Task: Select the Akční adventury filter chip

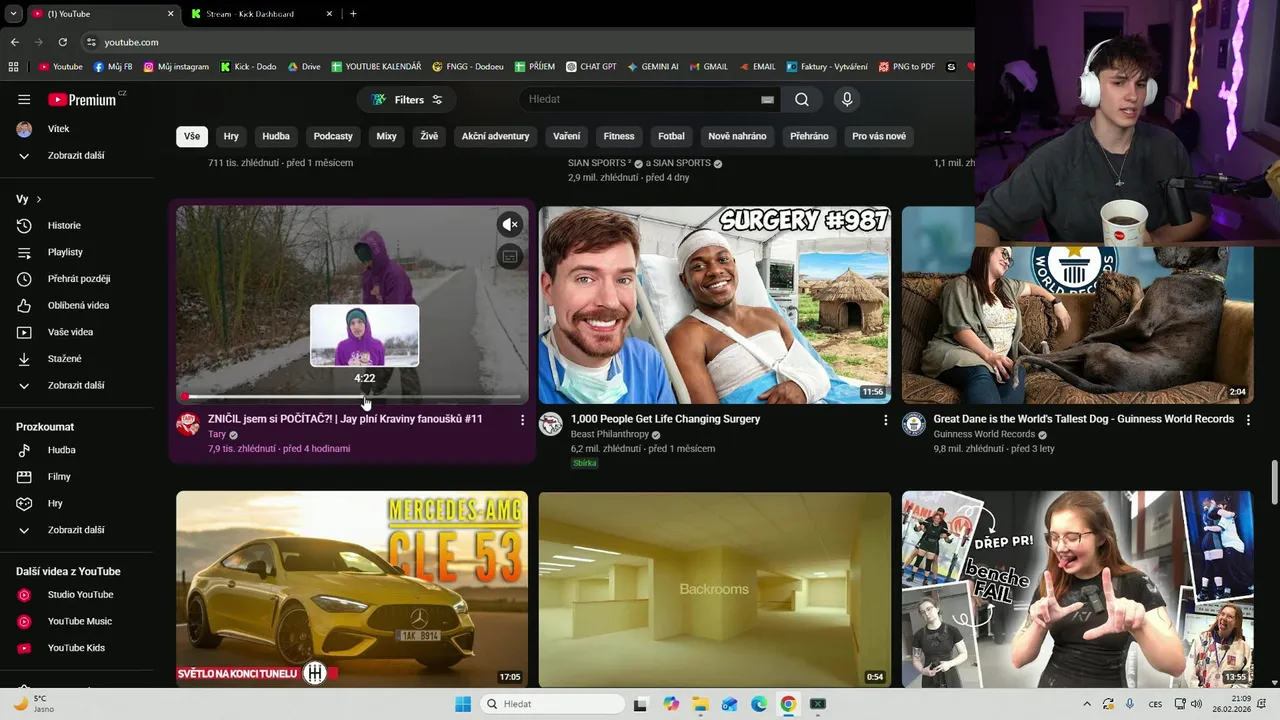Action: tap(495, 136)
